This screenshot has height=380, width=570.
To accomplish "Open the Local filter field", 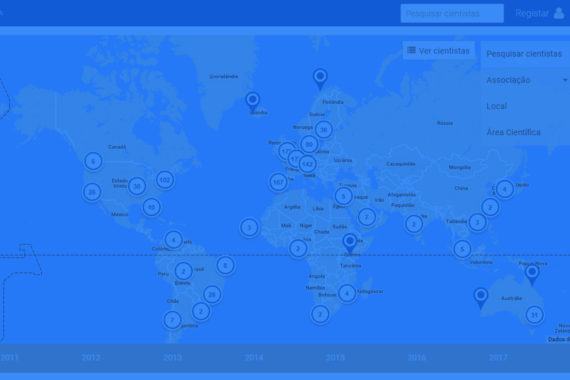I will [526, 106].
